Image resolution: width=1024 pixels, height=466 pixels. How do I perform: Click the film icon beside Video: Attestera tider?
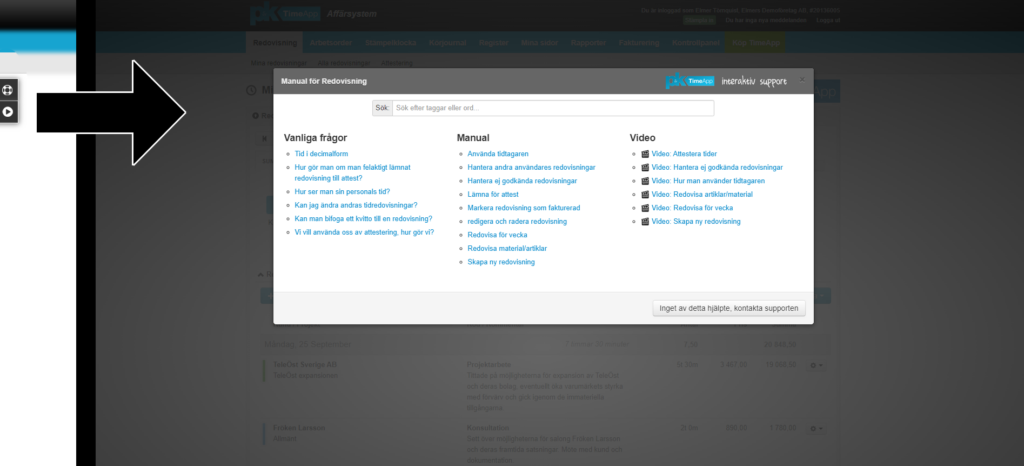click(646, 154)
